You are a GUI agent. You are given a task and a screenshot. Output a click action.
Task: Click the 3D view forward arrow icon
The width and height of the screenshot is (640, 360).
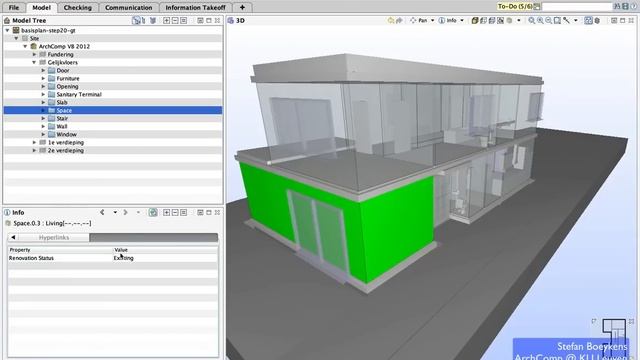click(399, 20)
